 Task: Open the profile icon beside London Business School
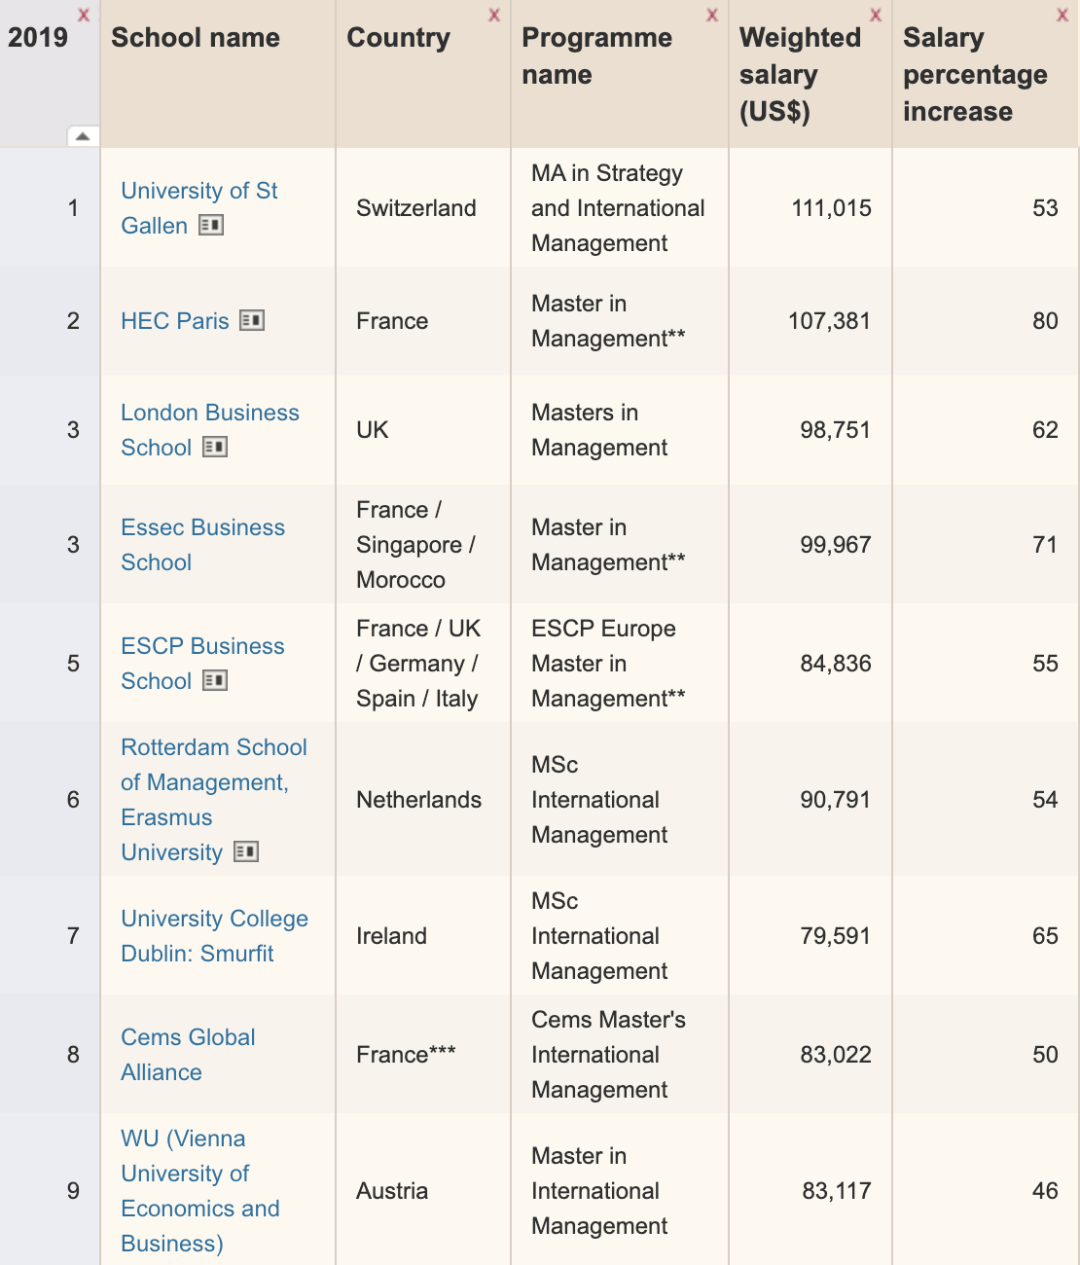pos(215,447)
